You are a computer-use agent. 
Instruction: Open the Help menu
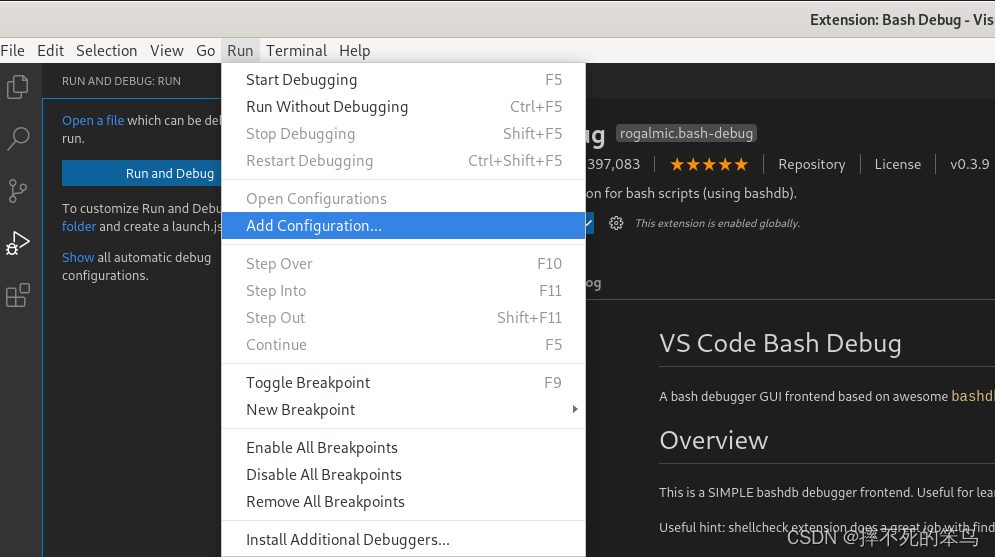click(x=355, y=51)
